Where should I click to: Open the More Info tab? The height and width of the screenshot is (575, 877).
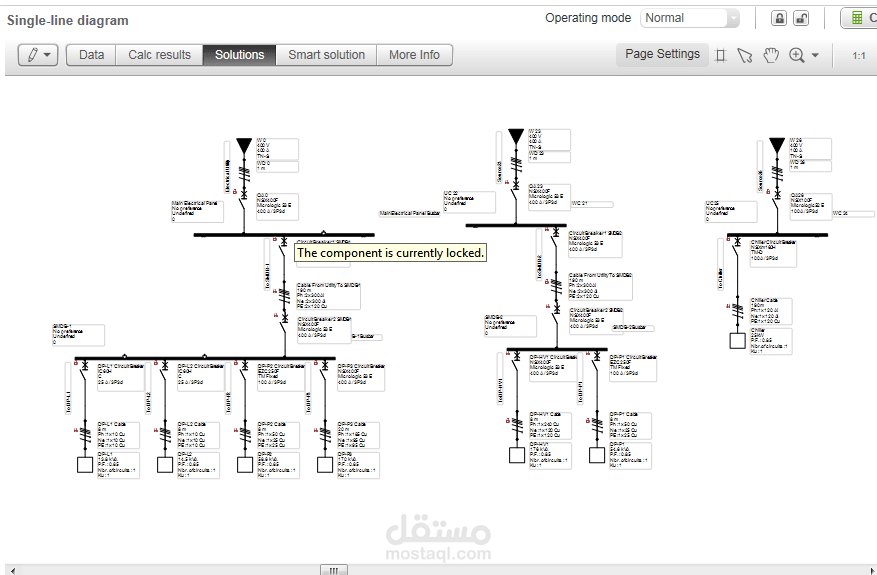coord(414,55)
